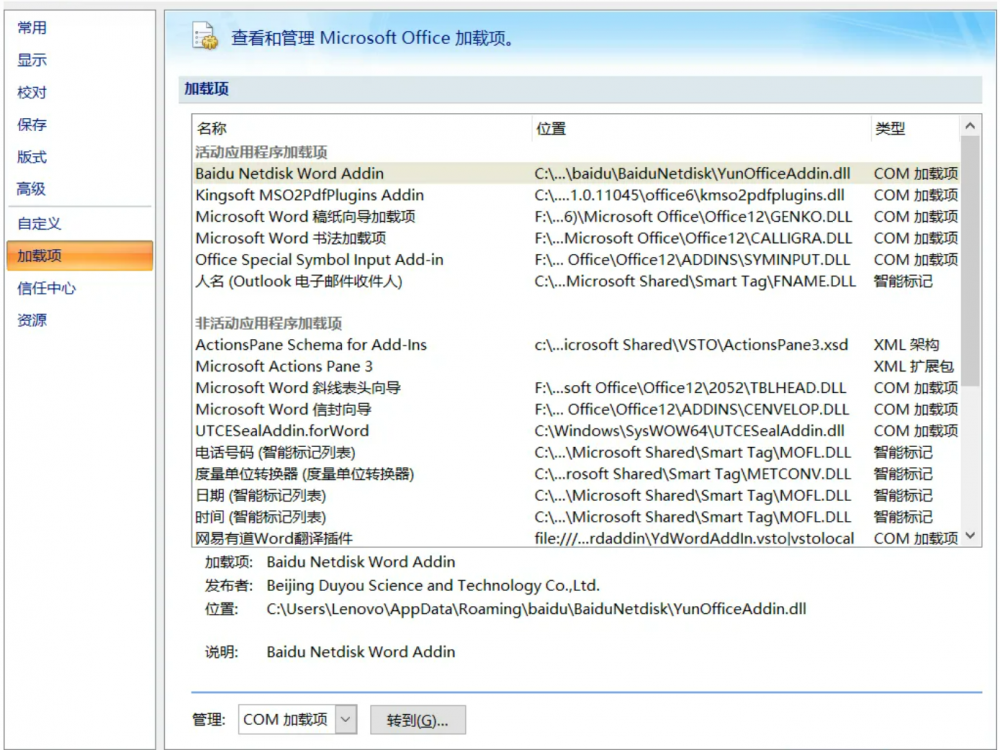Image resolution: width=1000 pixels, height=750 pixels.
Task: Select the 网易有道Word翻译插件 add-in
Action: click(576, 538)
